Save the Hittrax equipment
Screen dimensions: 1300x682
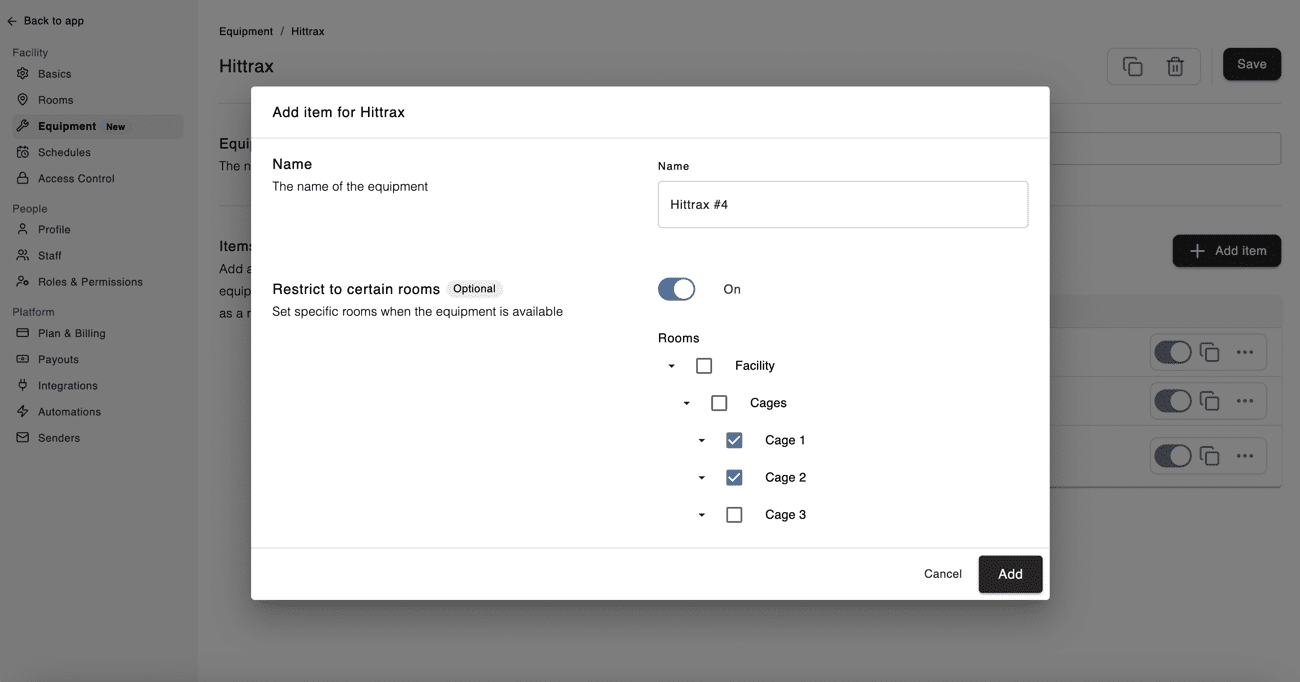pos(1252,64)
